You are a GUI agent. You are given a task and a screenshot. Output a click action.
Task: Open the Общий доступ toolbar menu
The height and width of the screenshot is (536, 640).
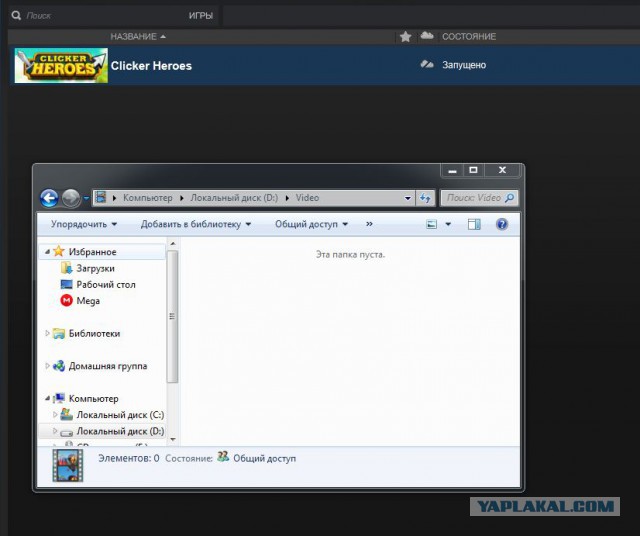(311, 224)
